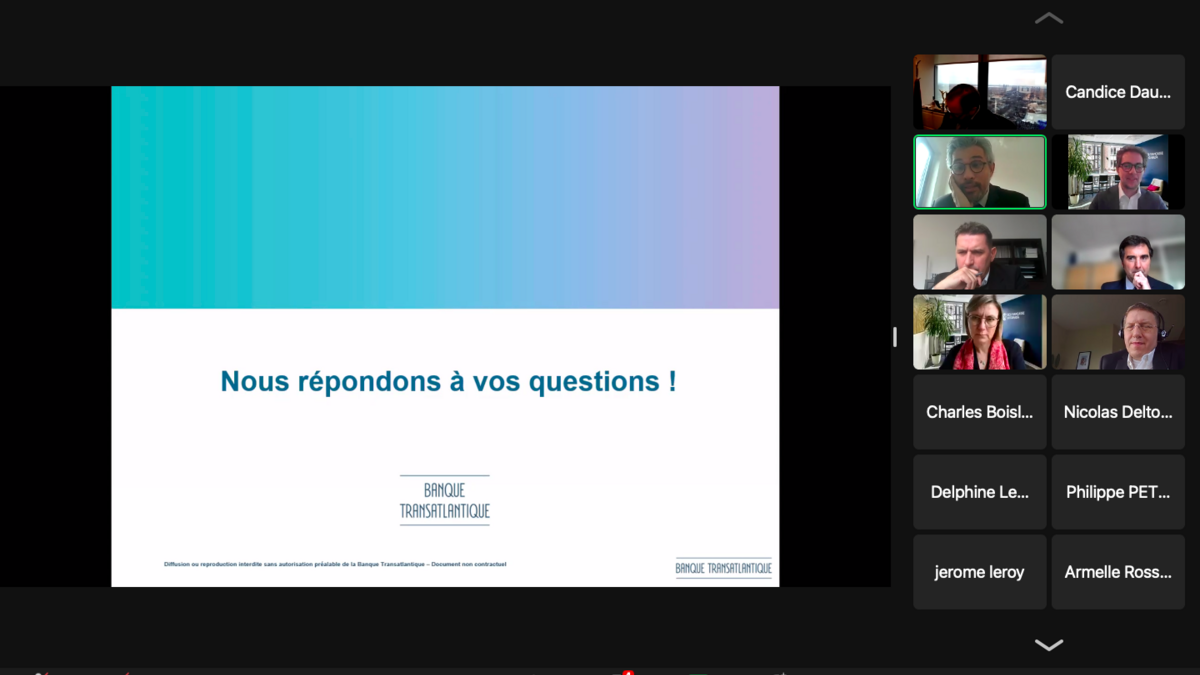Select video tile of person wearing a headset
Image resolution: width=1200 pixels, height=675 pixels.
1117,332
